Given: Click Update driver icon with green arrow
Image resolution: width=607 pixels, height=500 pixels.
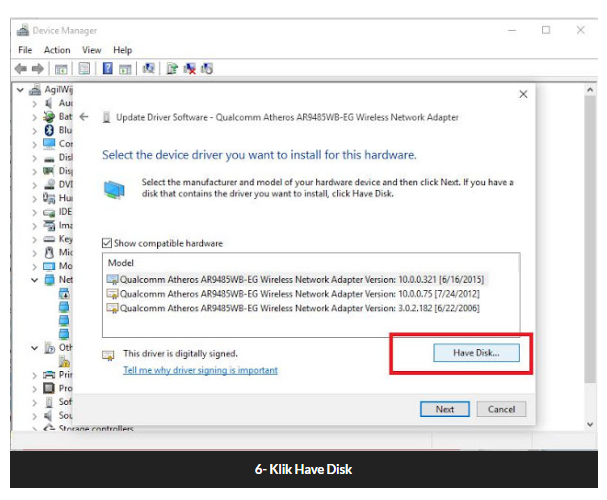Looking at the screenshot, I should (x=172, y=68).
